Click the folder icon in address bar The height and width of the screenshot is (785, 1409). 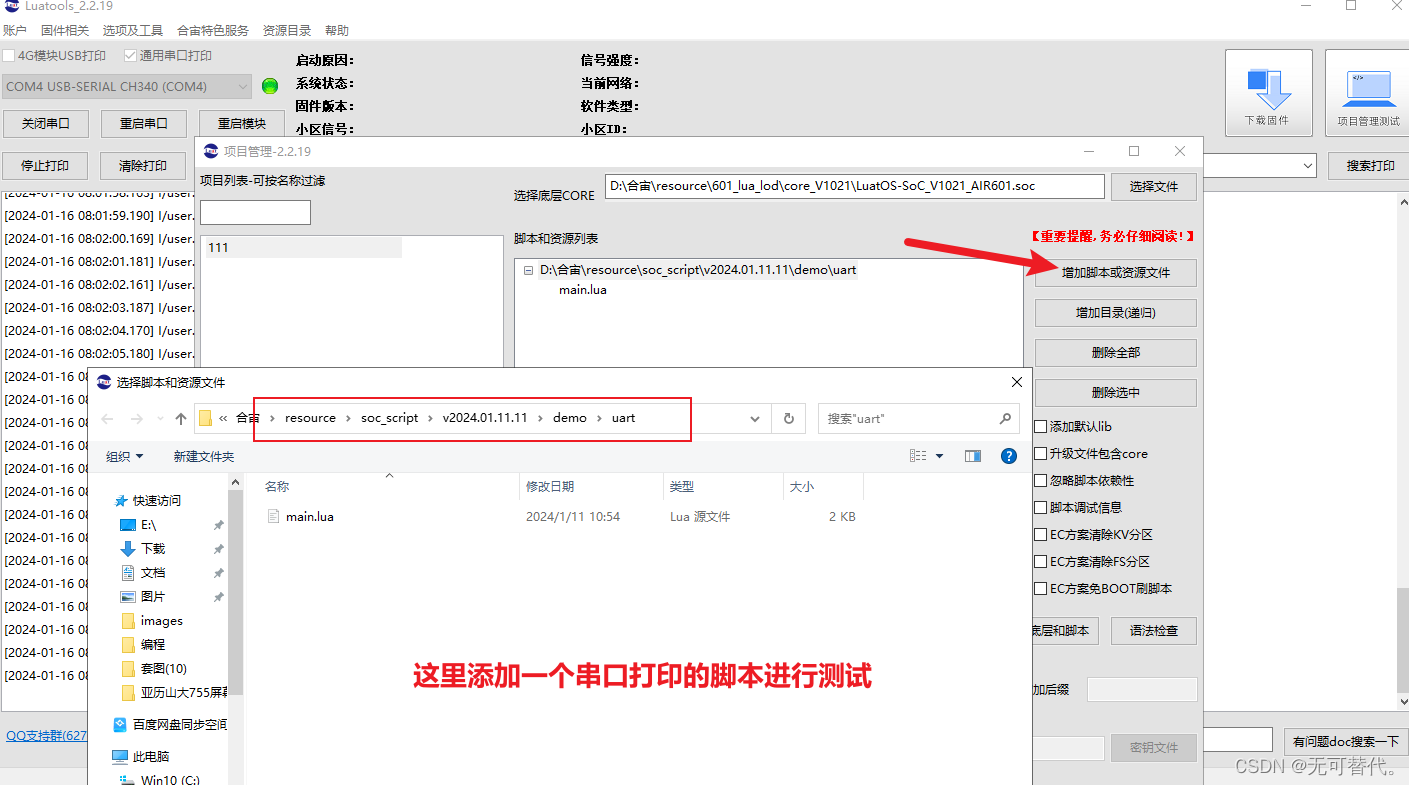(x=205, y=418)
